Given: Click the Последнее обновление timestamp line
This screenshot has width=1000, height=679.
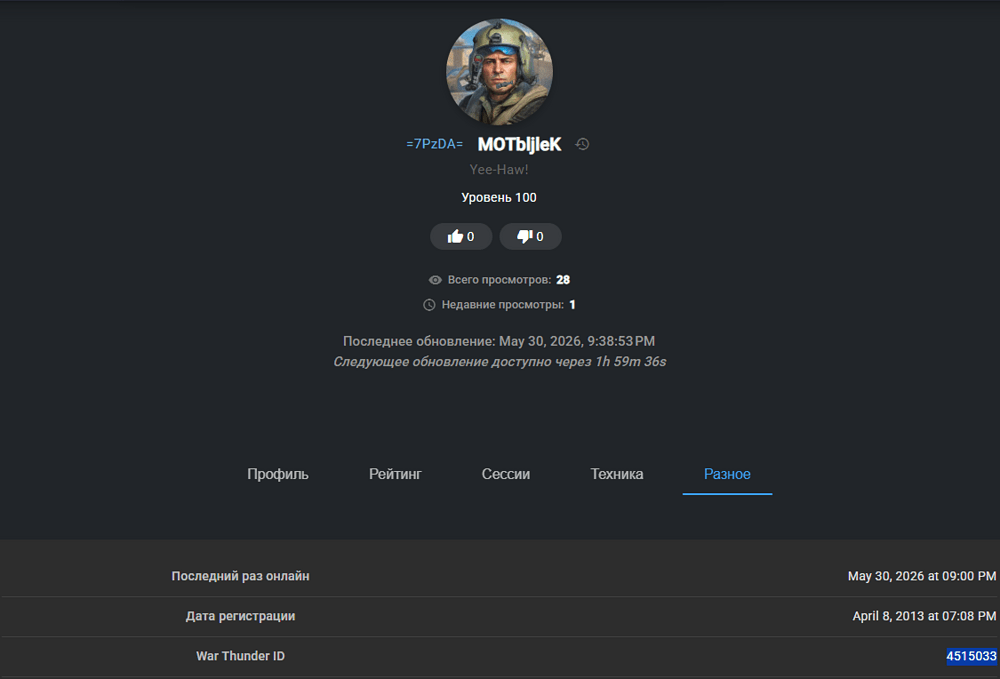Looking at the screenshot, I should pos(499,341).
